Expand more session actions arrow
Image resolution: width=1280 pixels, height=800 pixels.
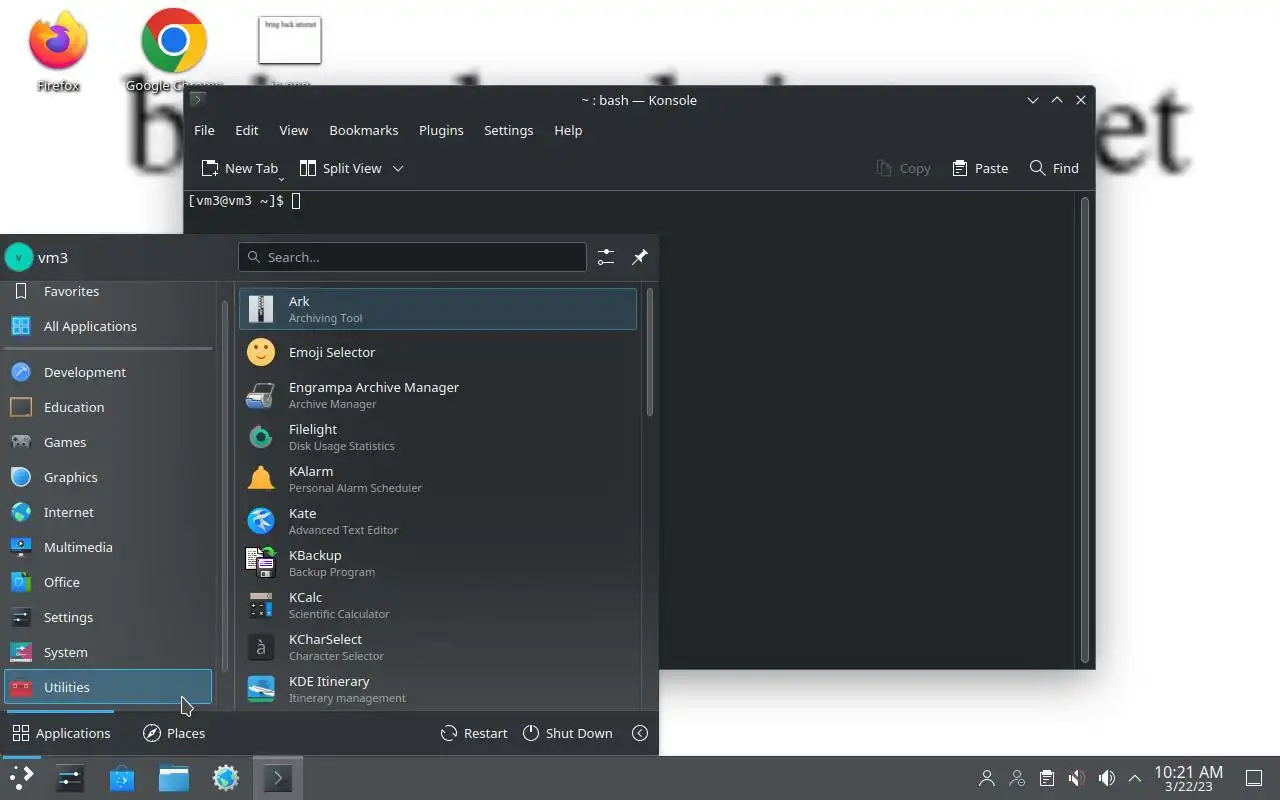pyautogui.click(x=640, y=733)
